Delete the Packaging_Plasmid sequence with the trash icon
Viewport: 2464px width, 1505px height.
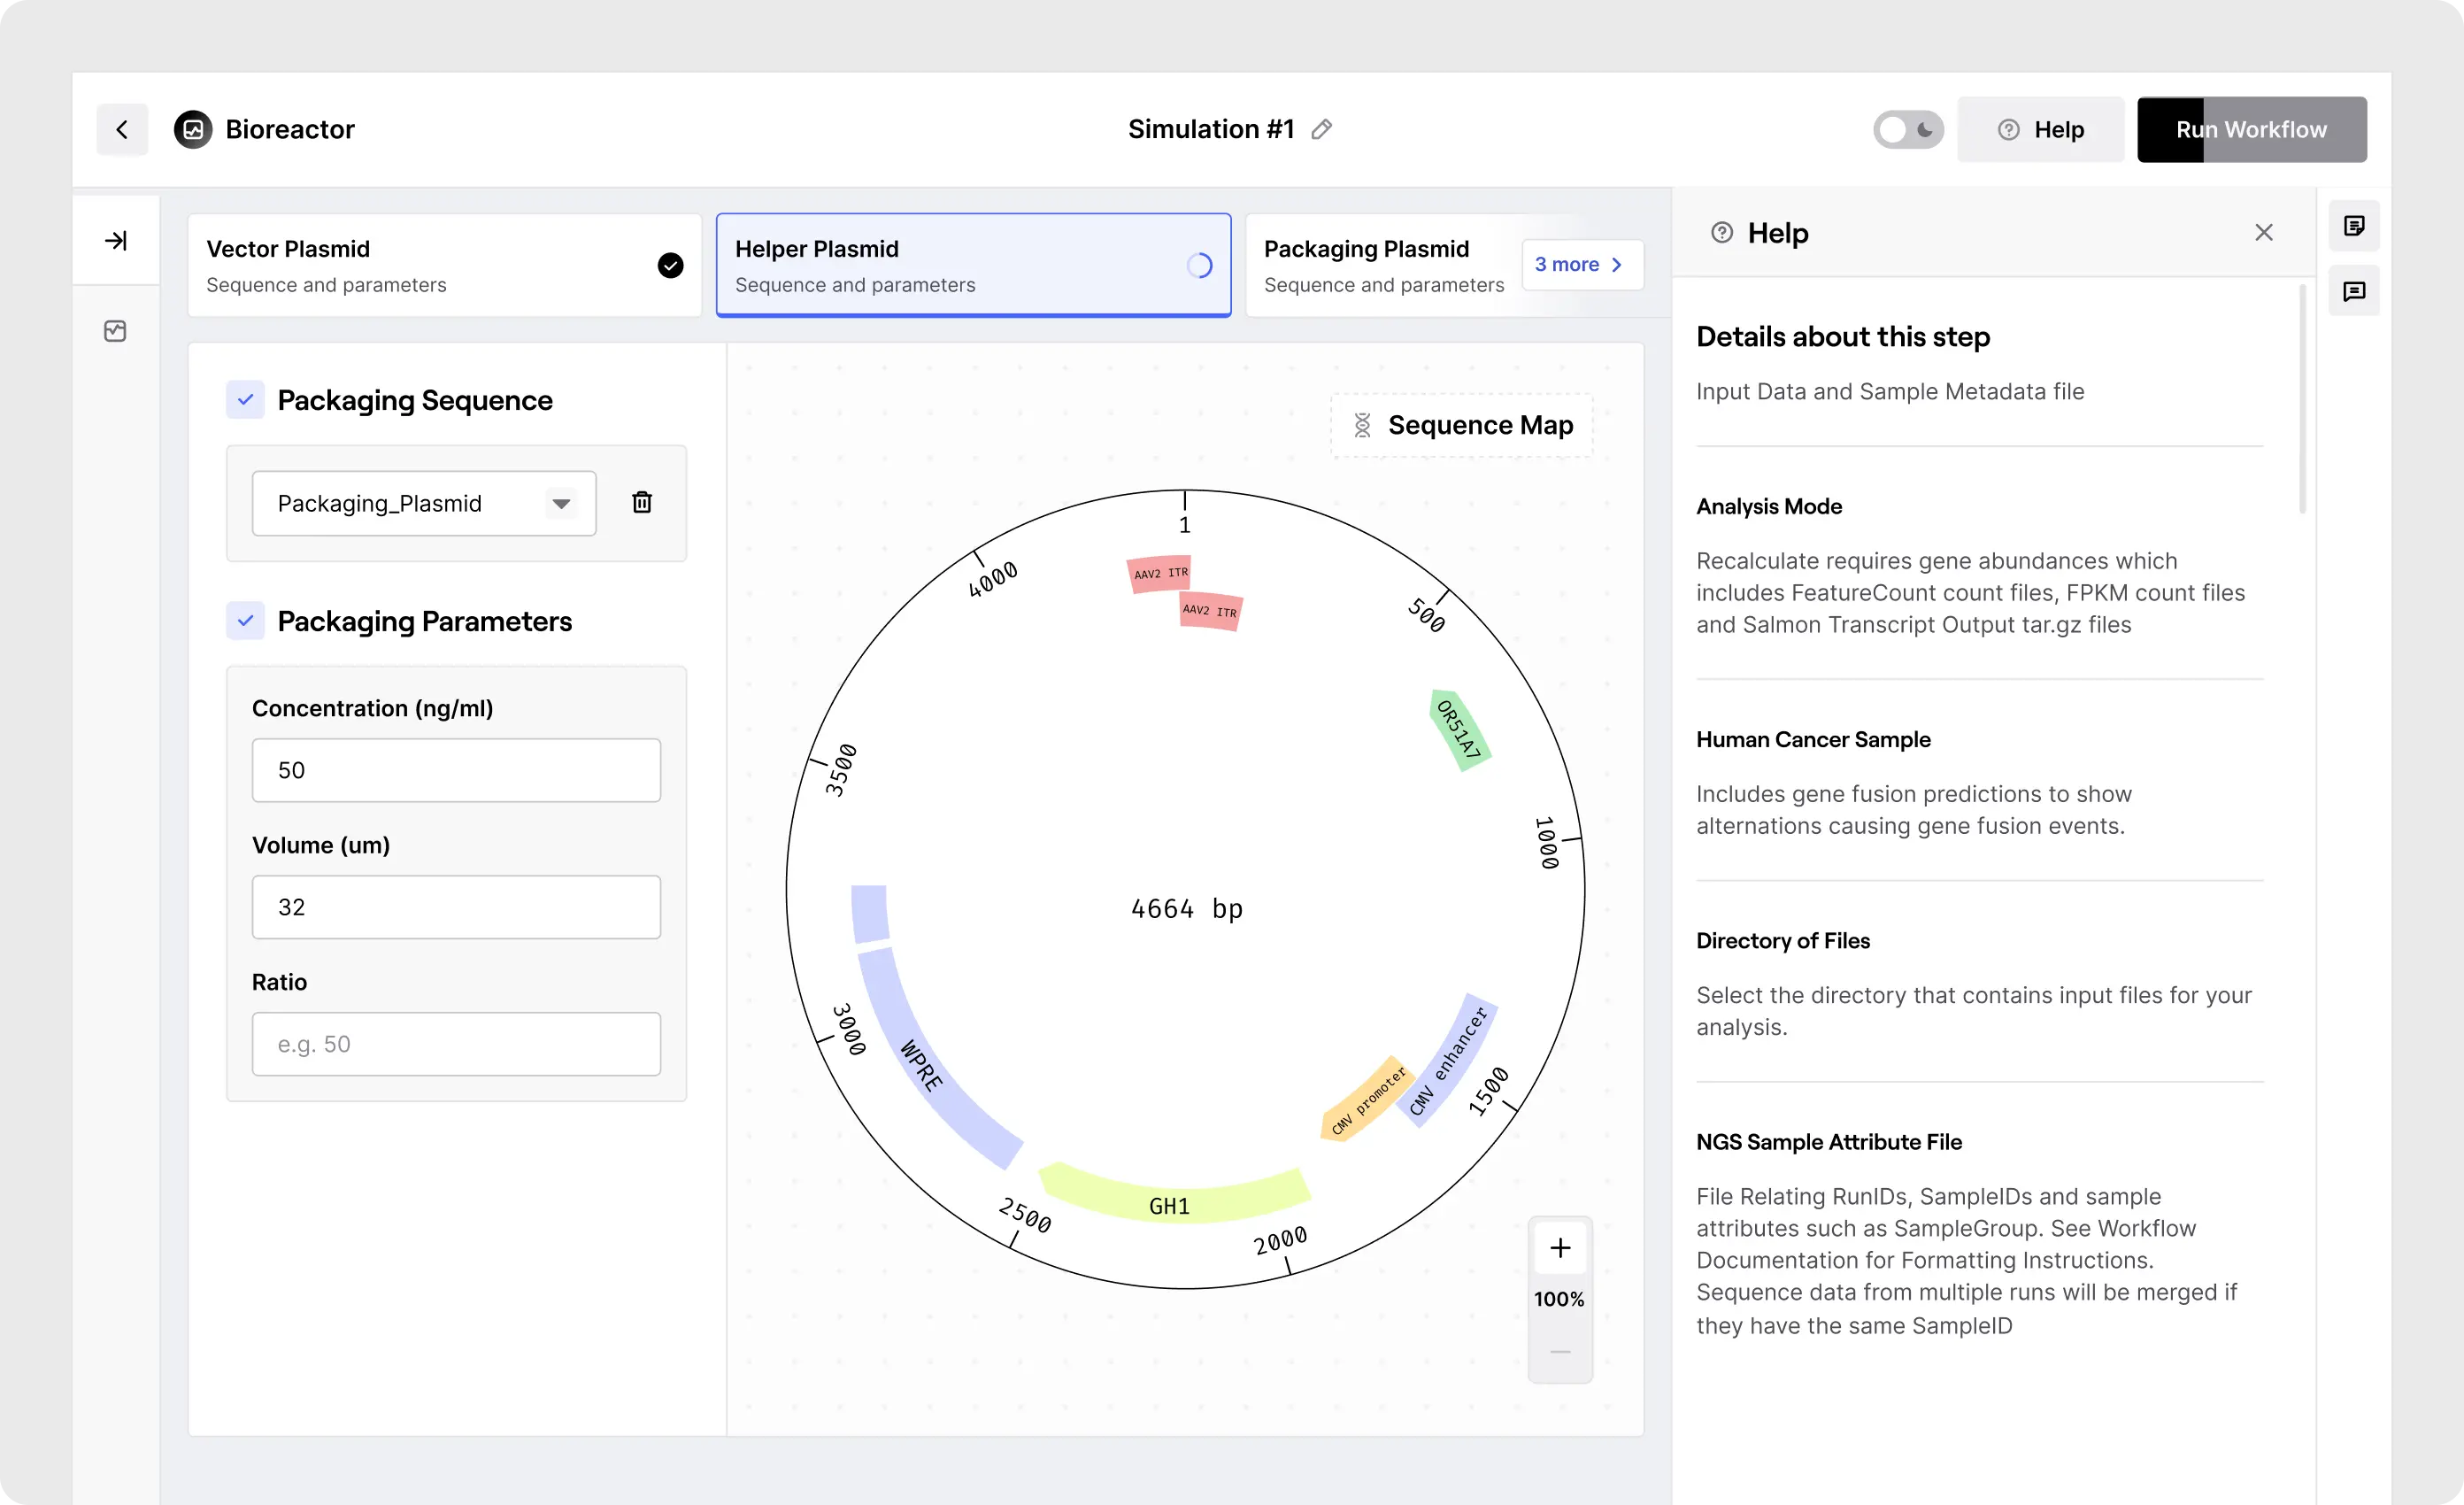coord(642,502)
